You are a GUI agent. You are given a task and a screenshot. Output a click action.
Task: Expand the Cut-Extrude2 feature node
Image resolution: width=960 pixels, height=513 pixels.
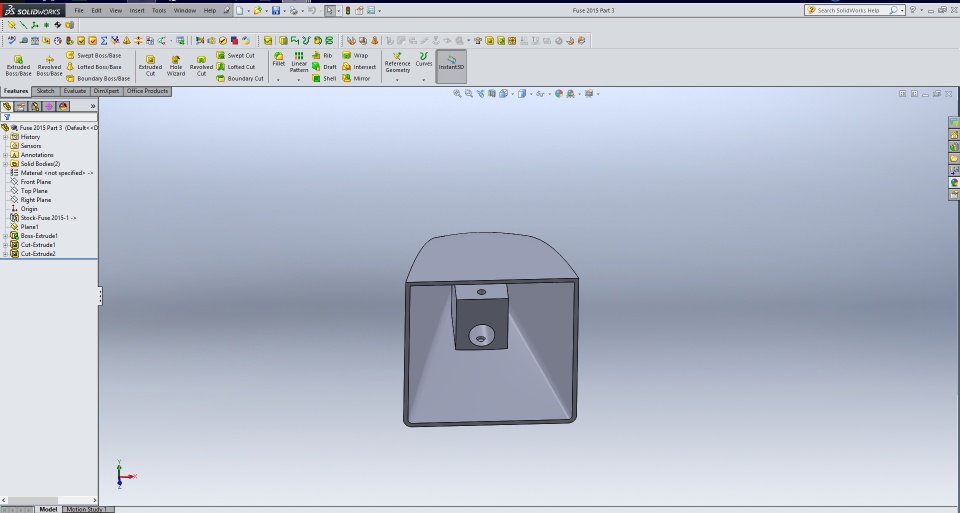(x=6, y=254)
